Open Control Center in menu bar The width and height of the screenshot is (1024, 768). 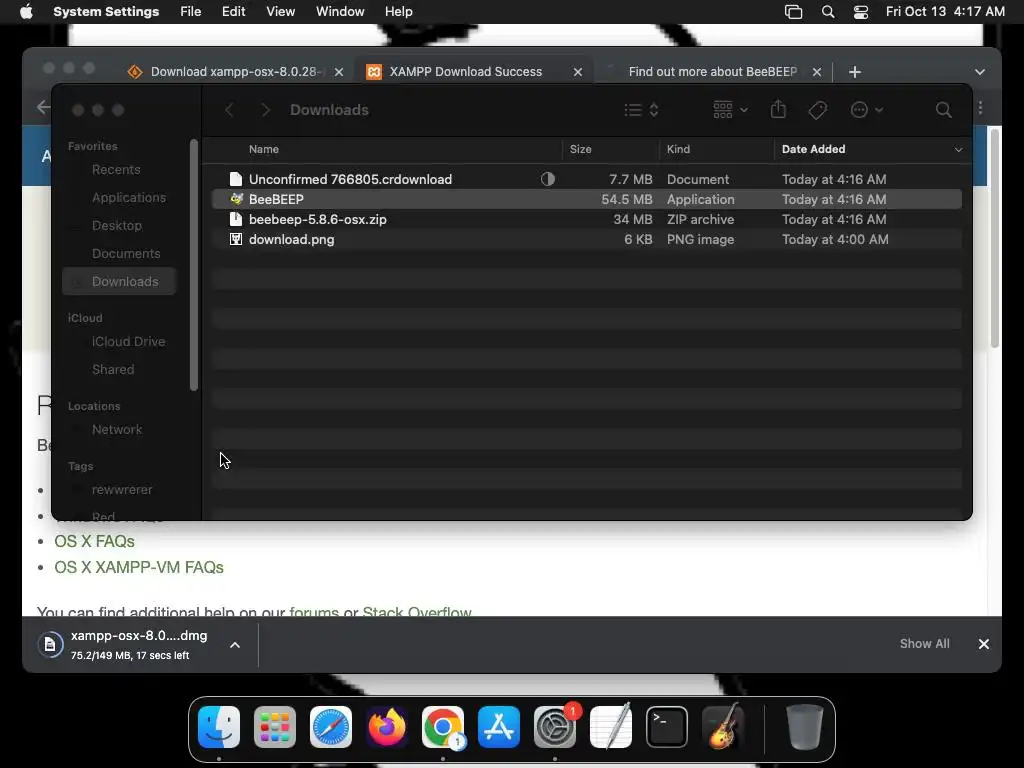click(861, 12)
